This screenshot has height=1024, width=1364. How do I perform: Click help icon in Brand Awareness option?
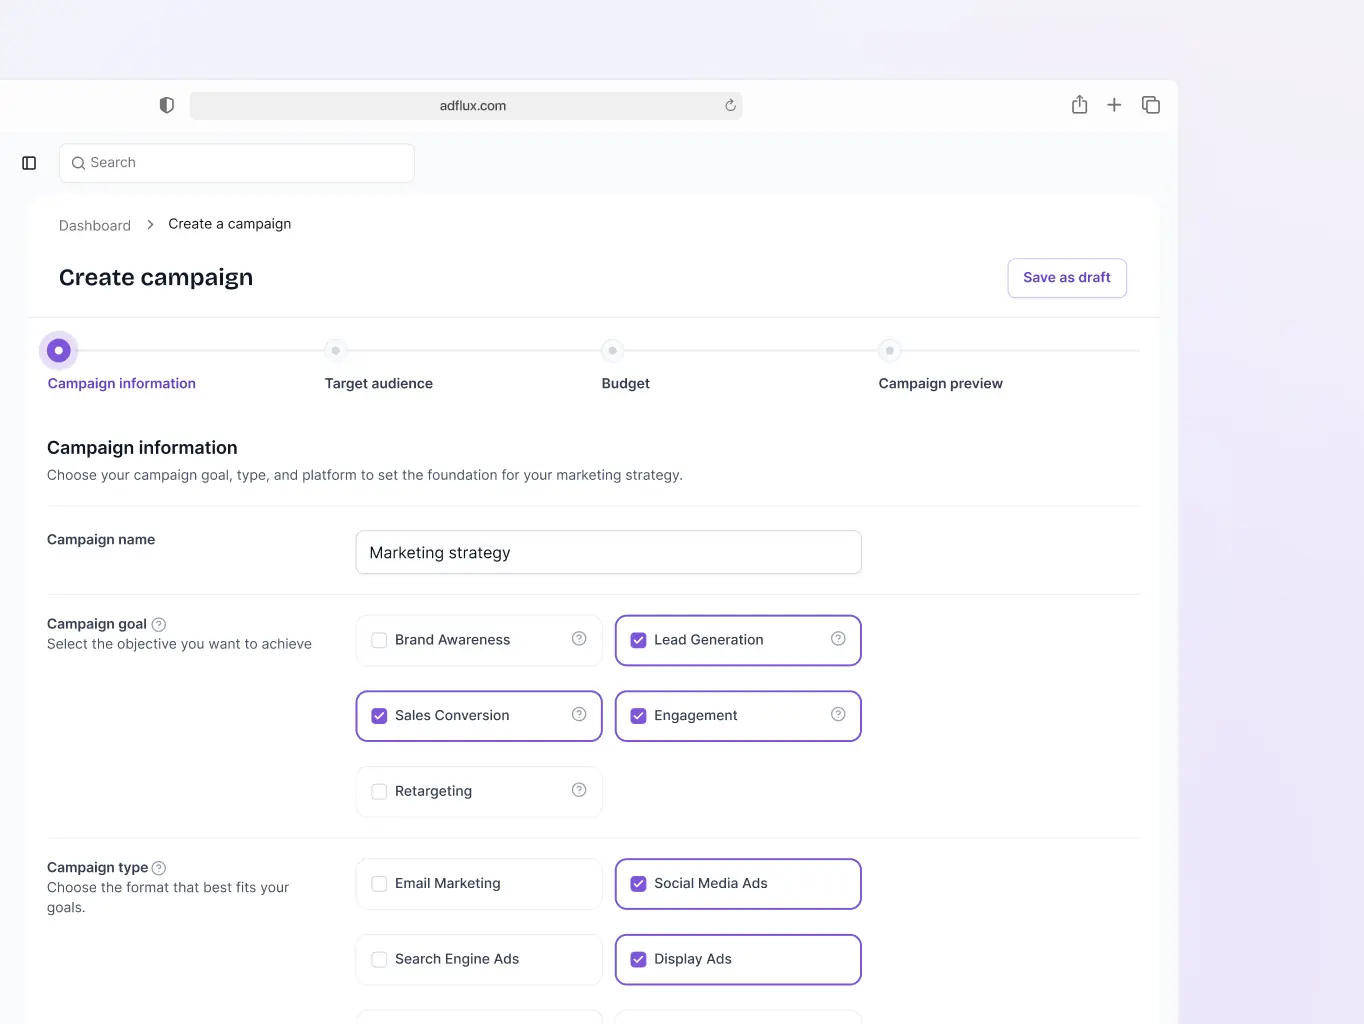click(579, 639)
